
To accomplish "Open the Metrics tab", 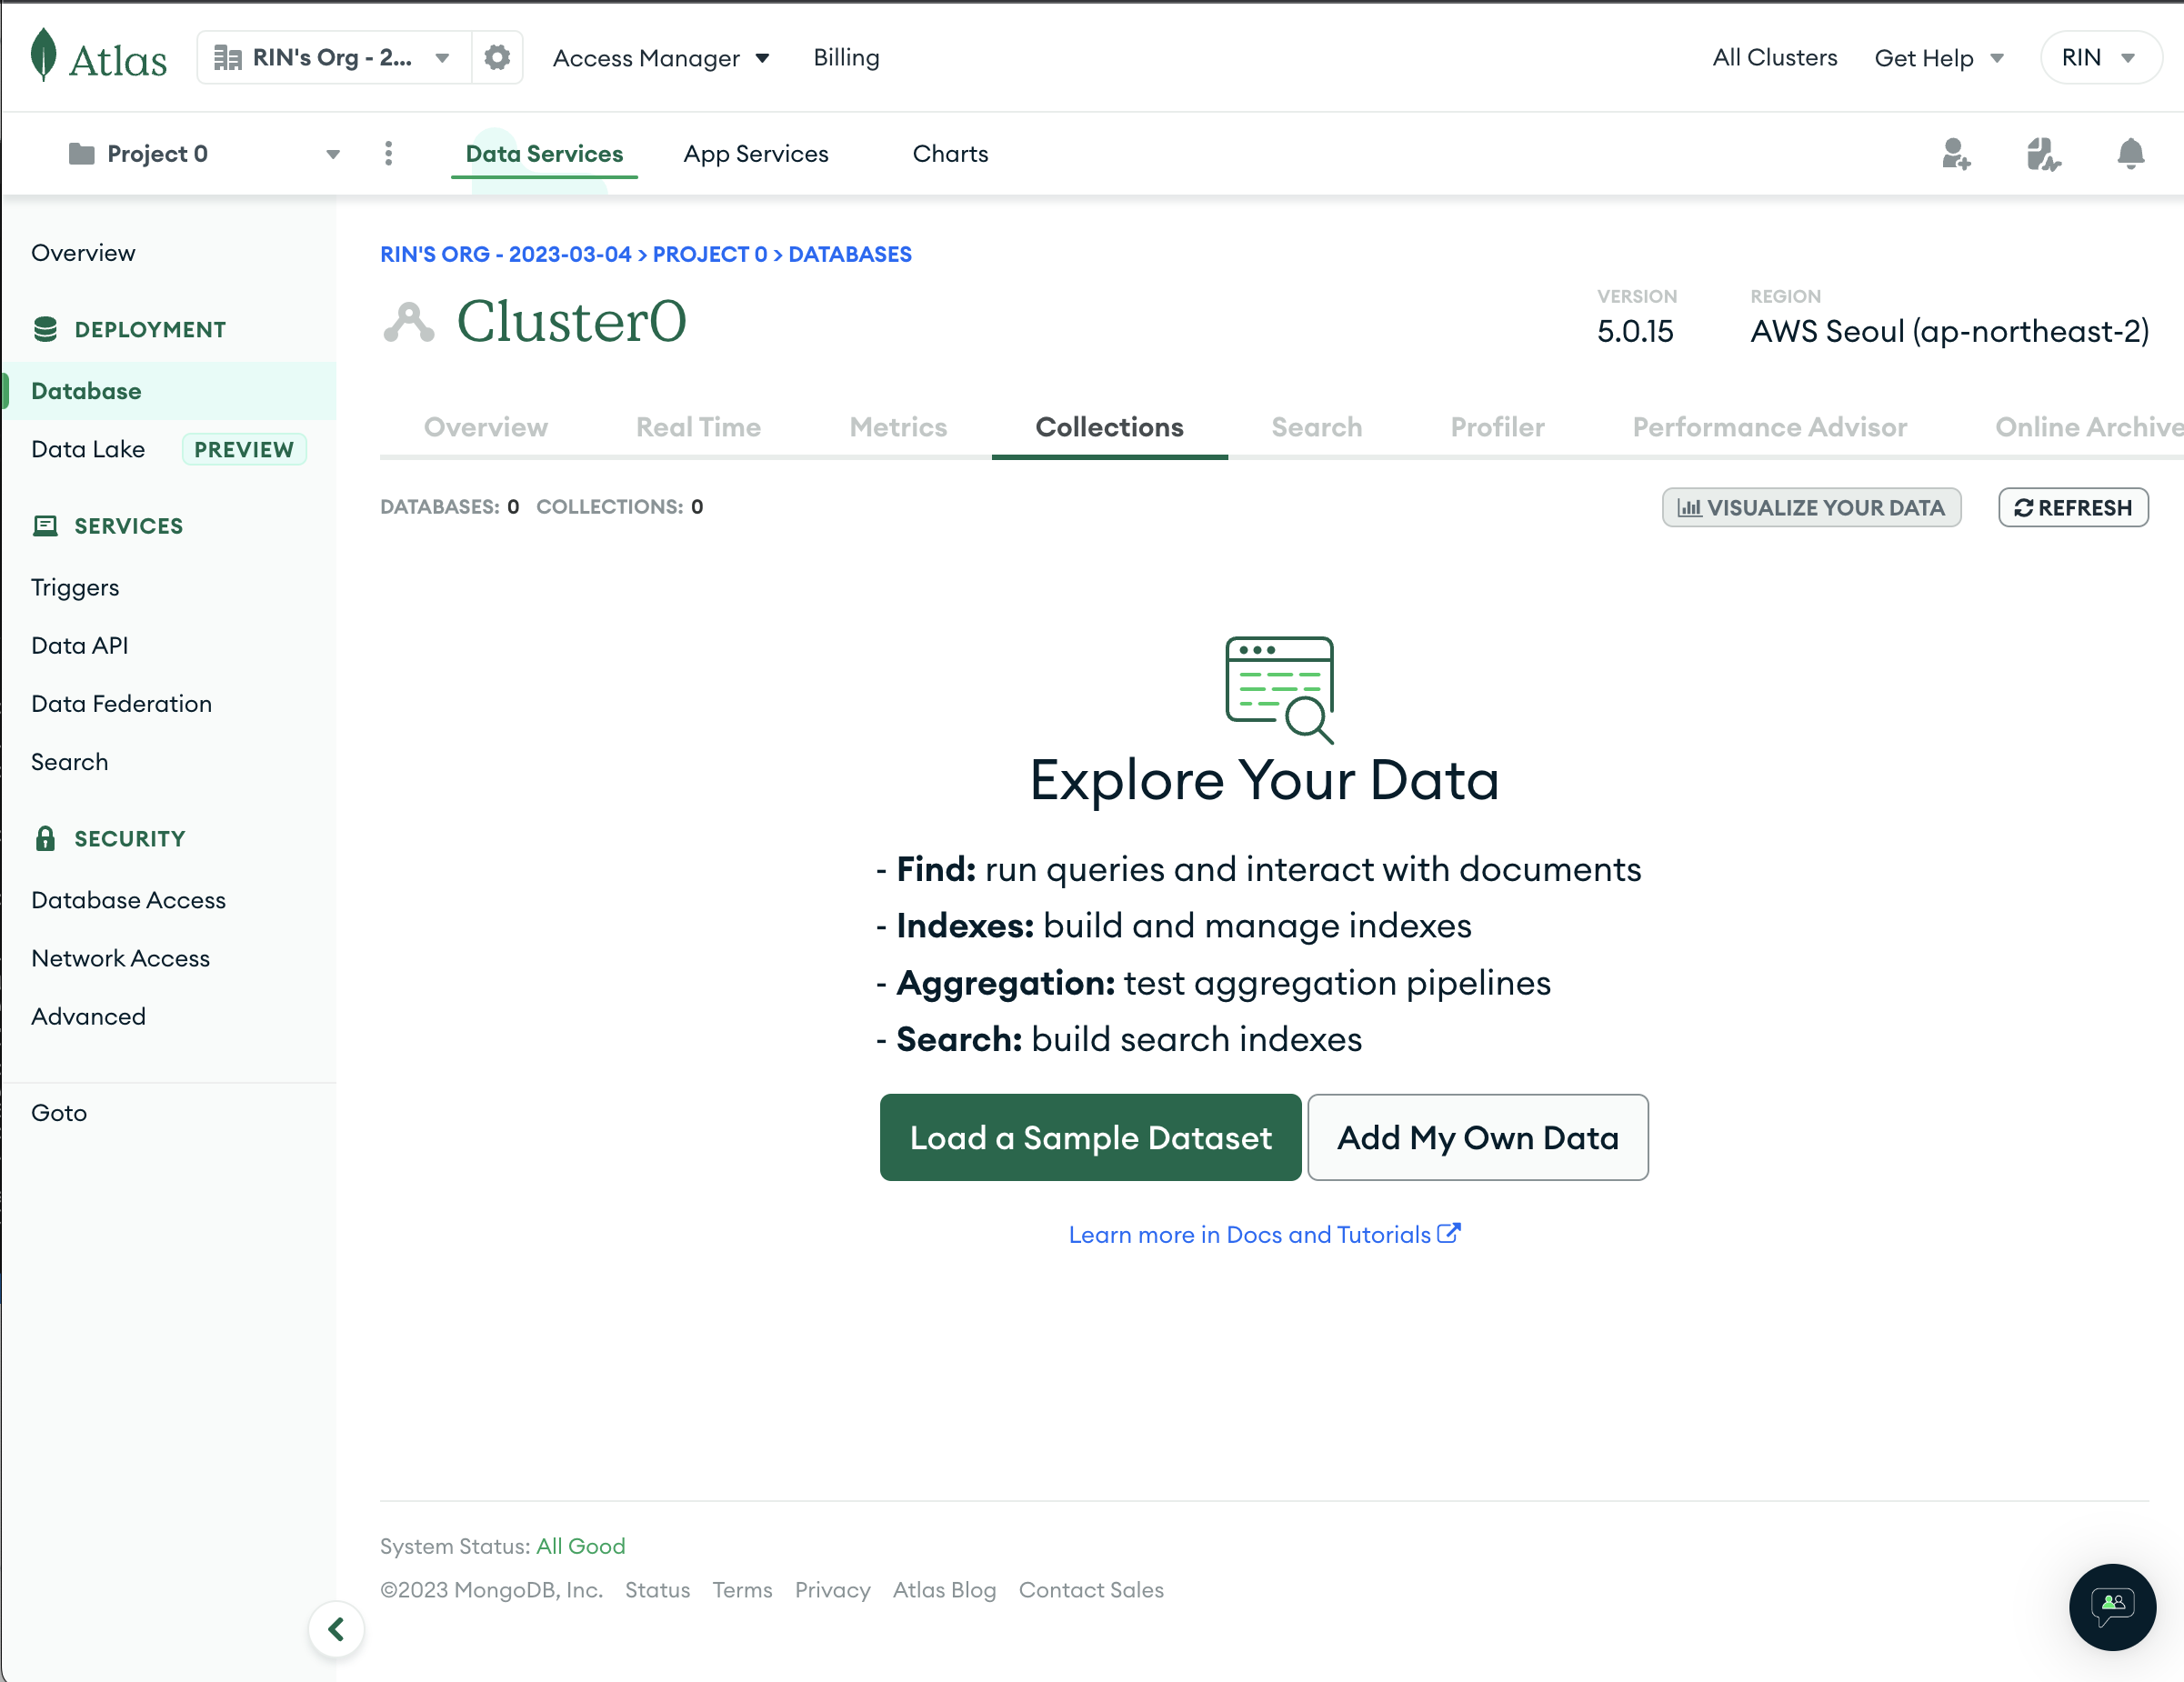I will [x=898, y=427].
